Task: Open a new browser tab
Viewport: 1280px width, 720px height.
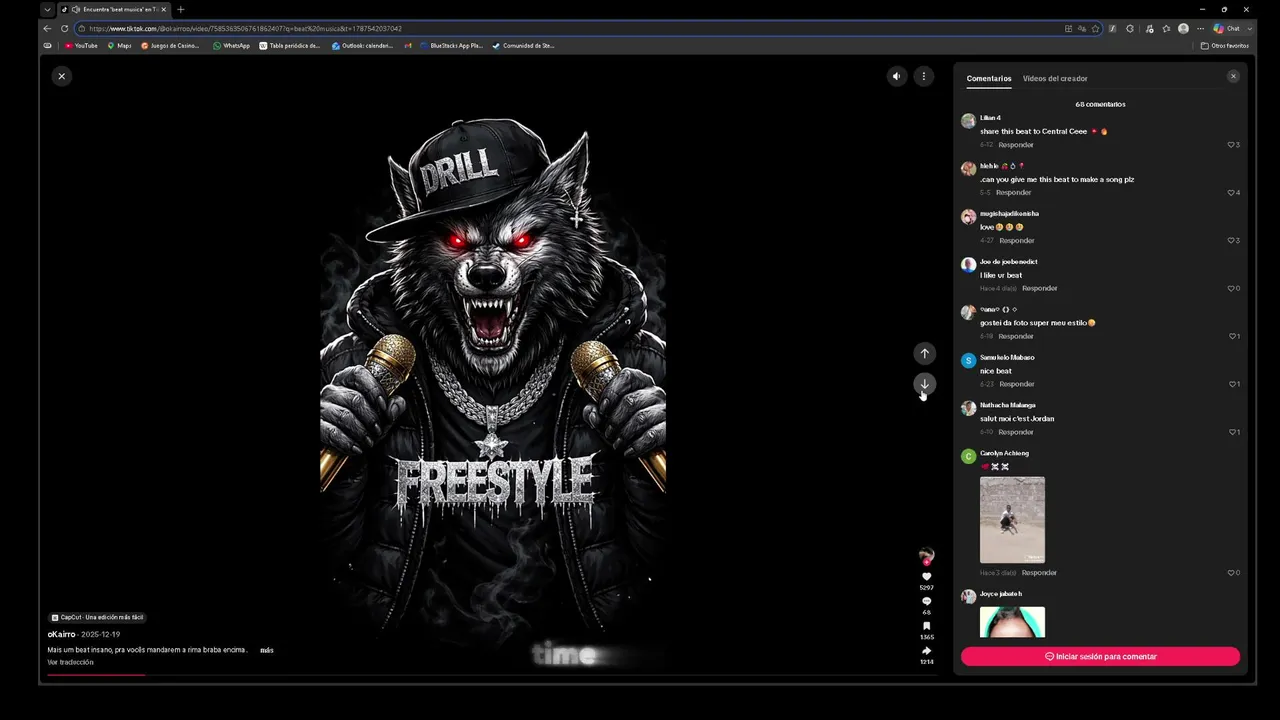Action: pos(181,9)
